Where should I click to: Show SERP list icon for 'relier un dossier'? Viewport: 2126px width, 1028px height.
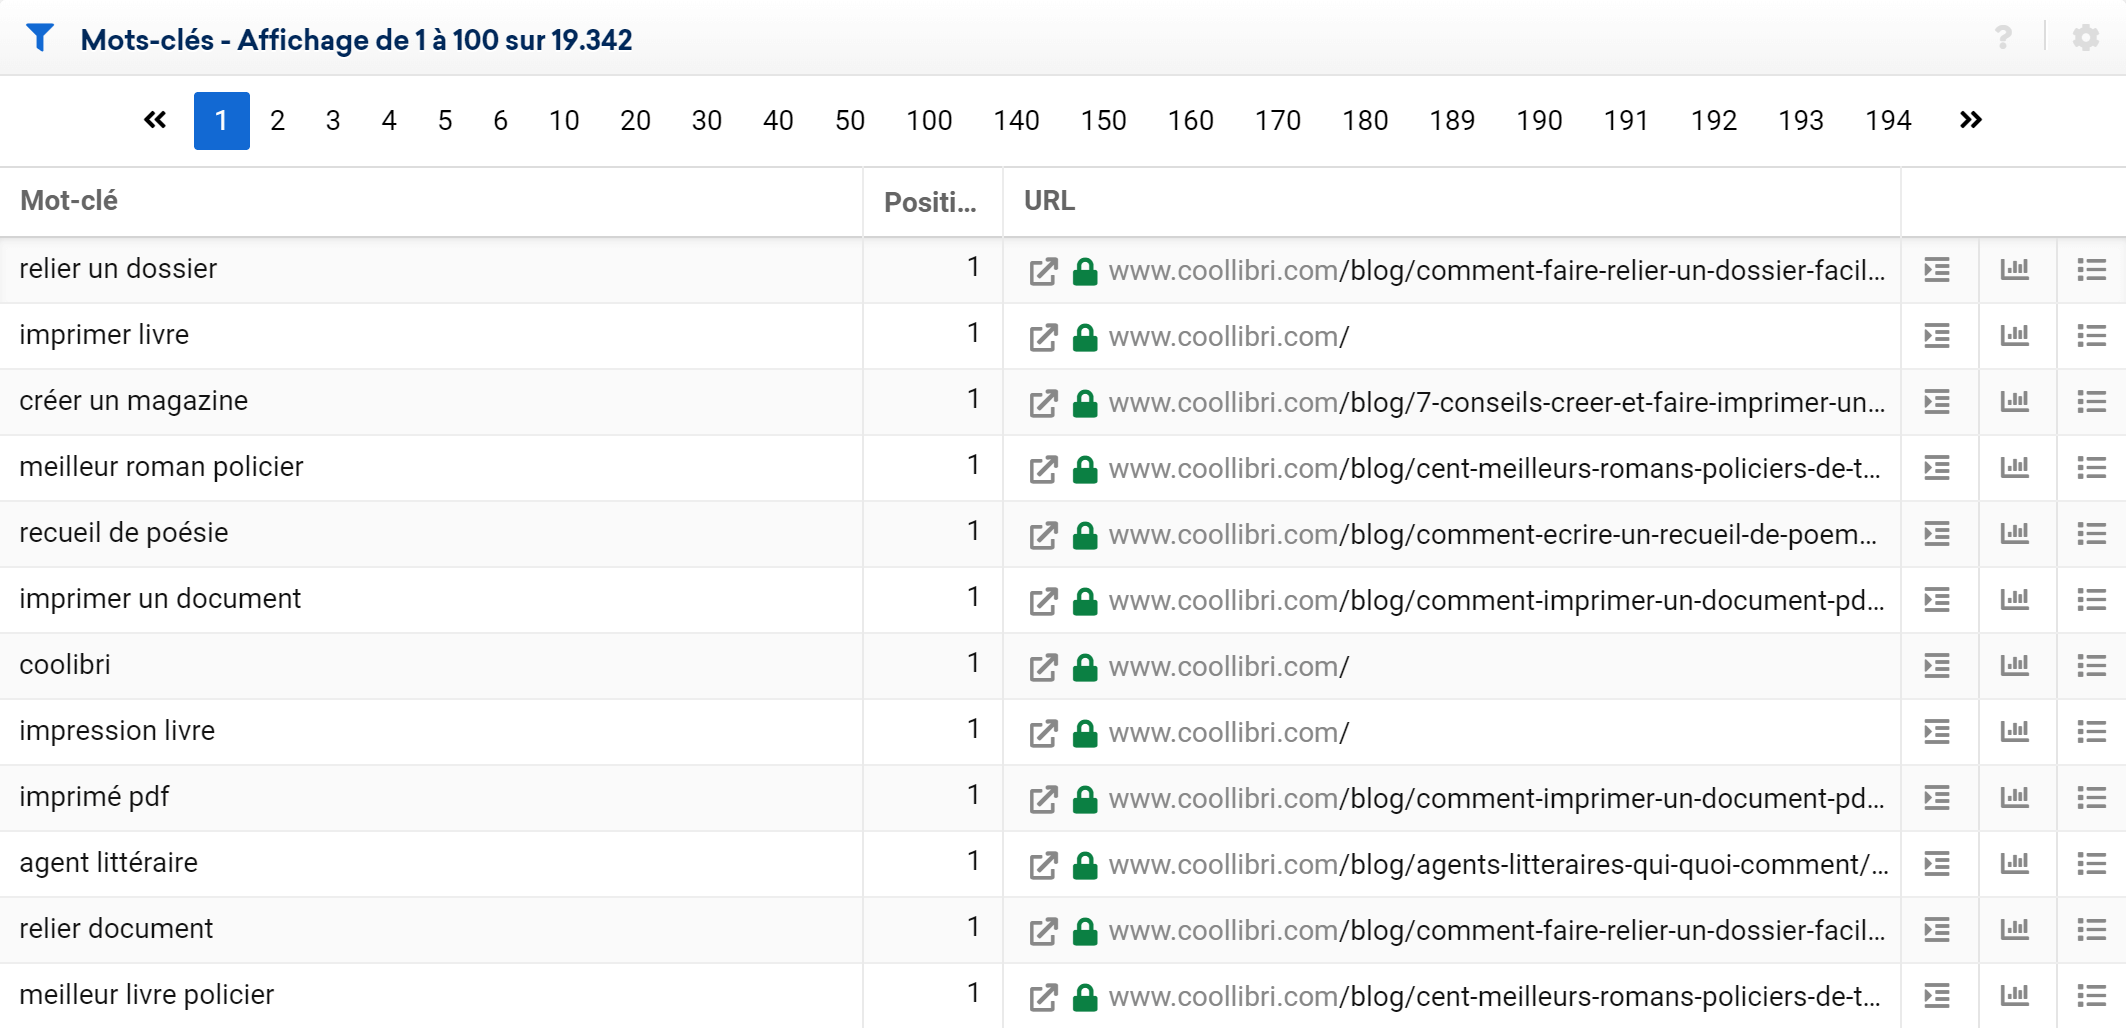(1937, 270)
